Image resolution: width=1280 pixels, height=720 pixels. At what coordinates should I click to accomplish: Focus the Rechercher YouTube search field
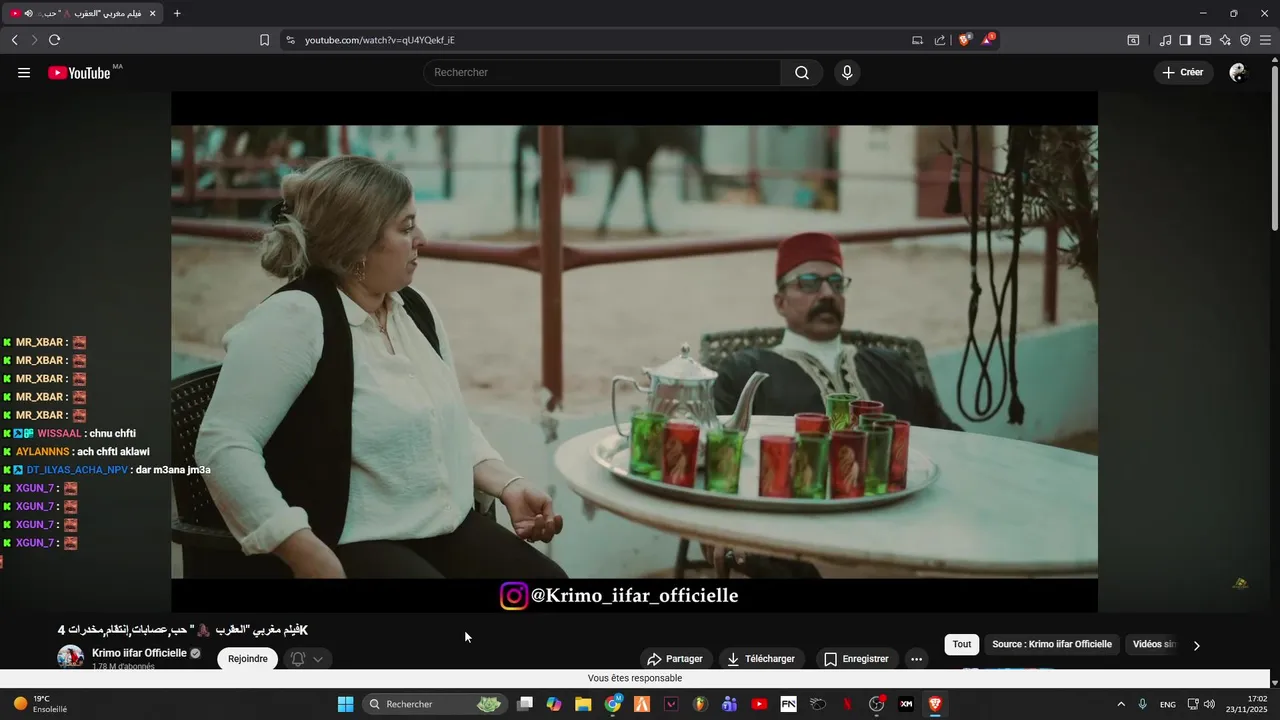coord(602,73)
